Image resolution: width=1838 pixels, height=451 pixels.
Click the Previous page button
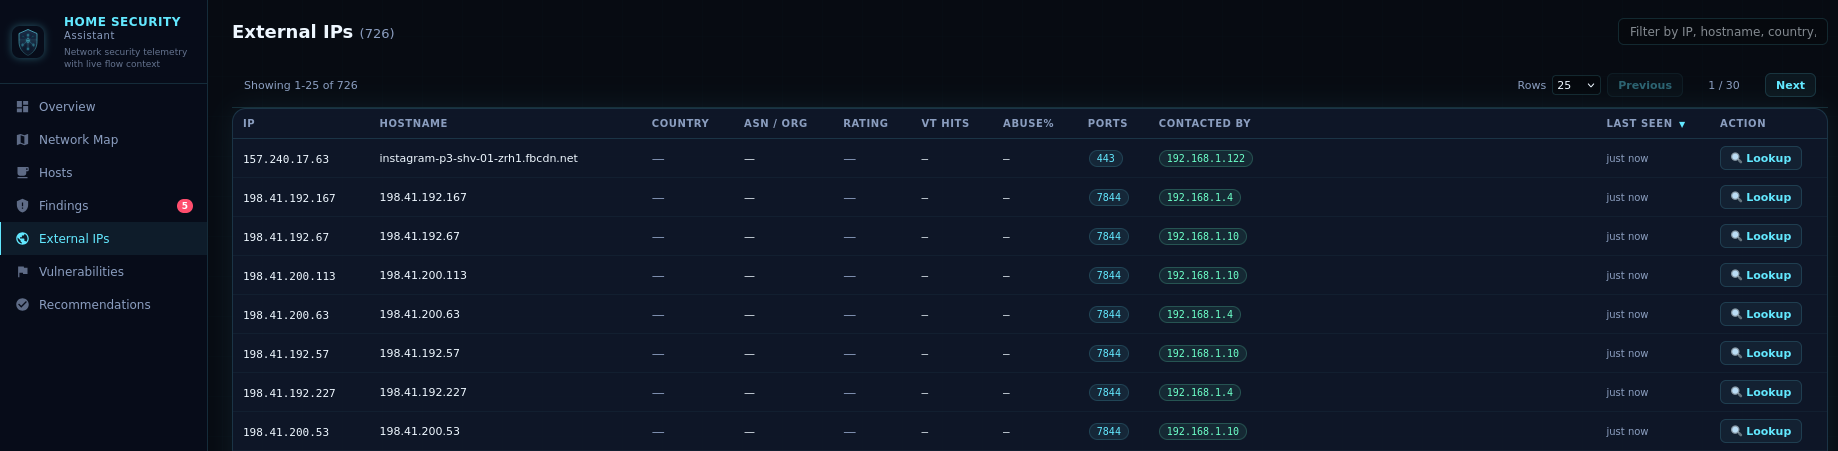[x=1644, y=86]
